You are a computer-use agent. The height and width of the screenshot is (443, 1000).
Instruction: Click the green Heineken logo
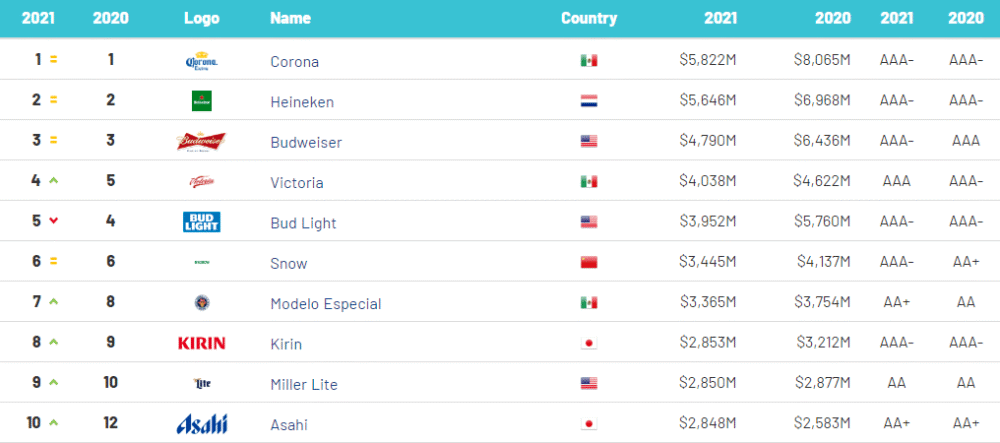[201, 101]
